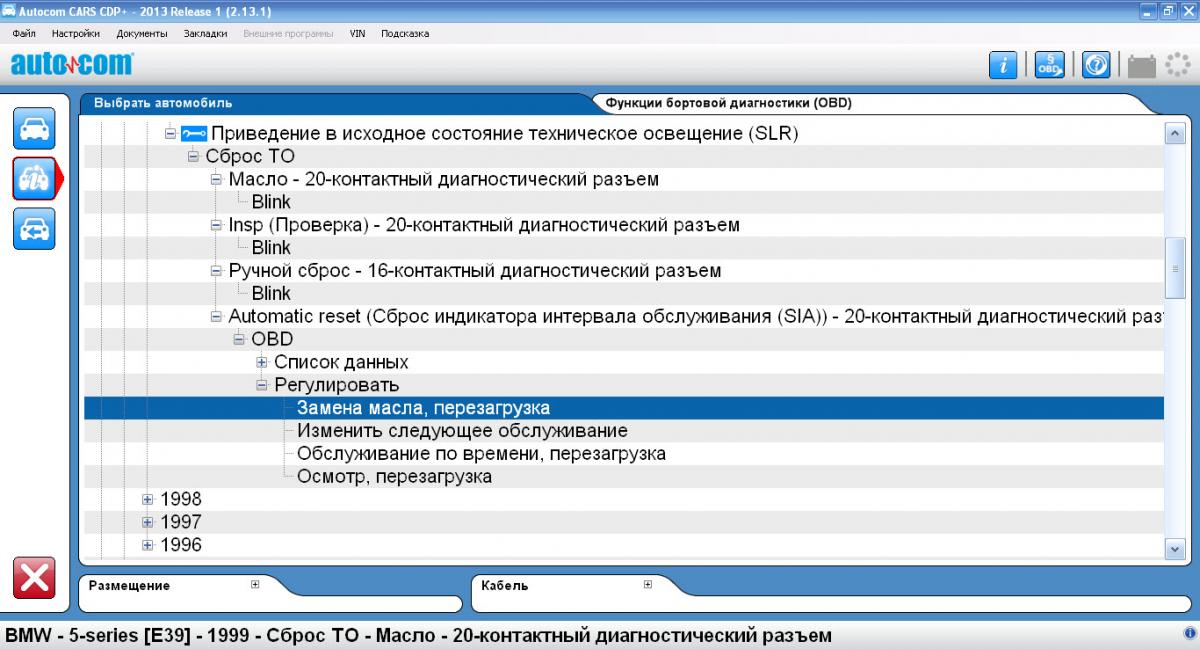
Task: Collapse the Insp (Проверка) node
Action: click(216, 225)
